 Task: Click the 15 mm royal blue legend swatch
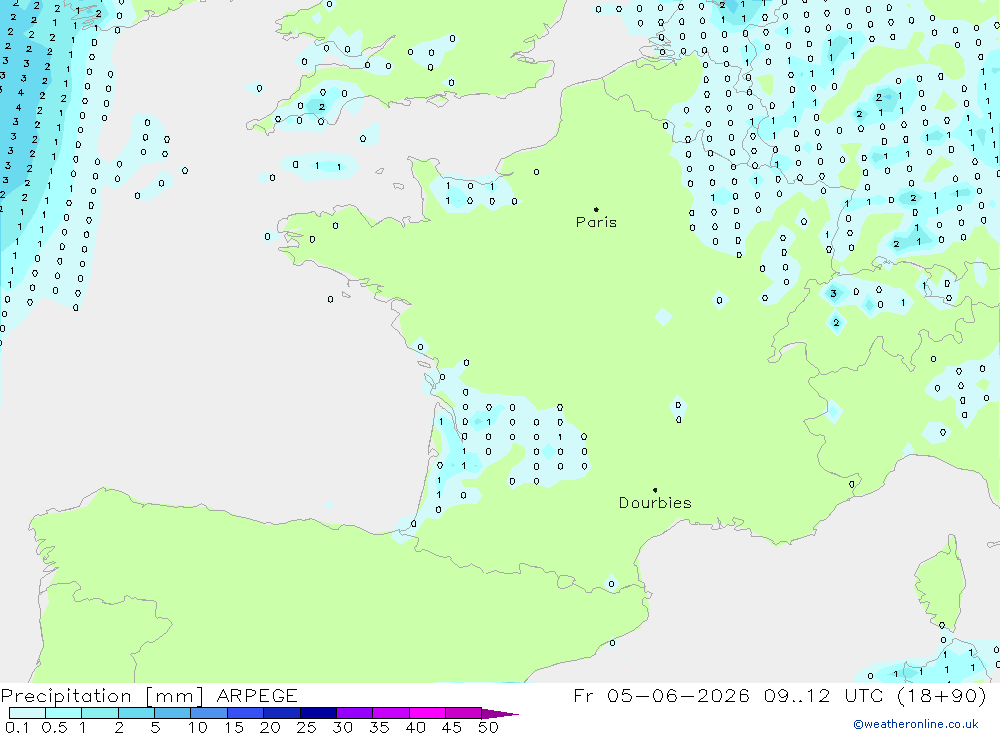point(246,713)
